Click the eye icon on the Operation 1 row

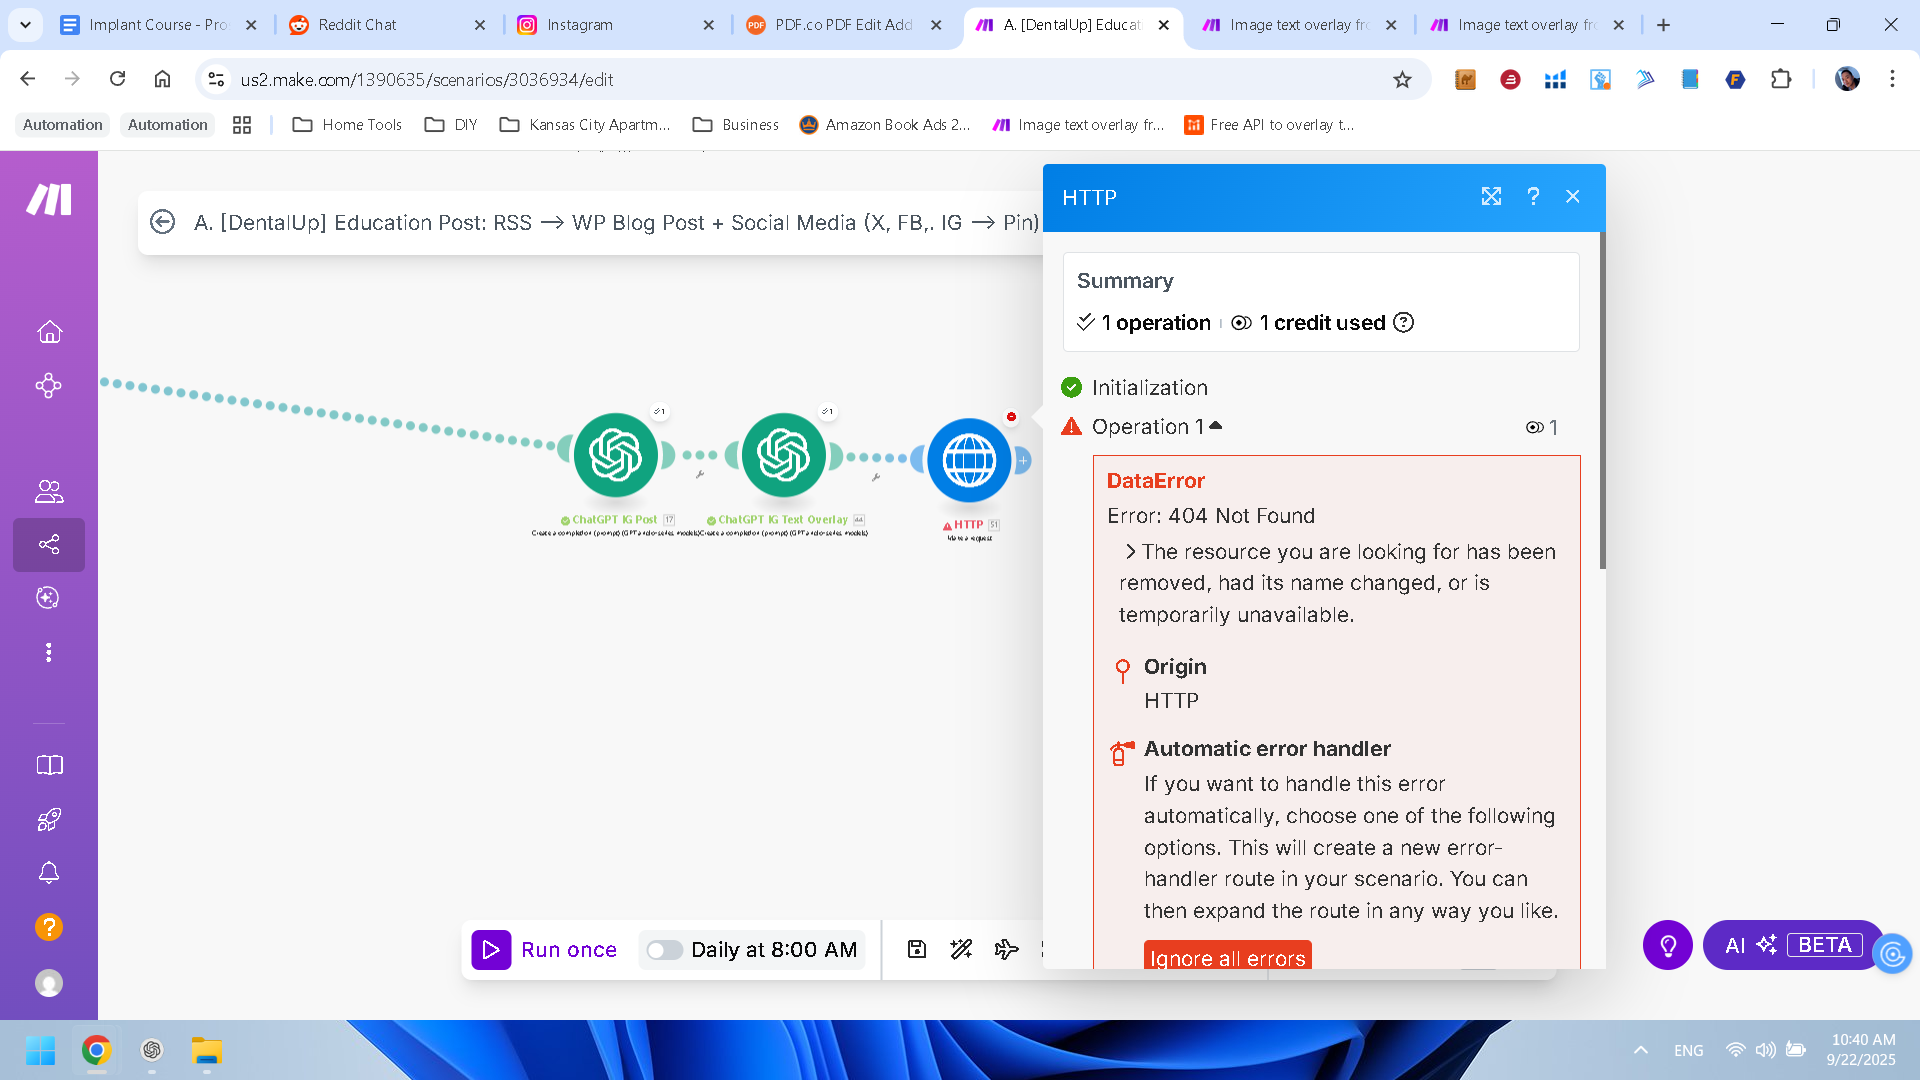[1534, 427]
